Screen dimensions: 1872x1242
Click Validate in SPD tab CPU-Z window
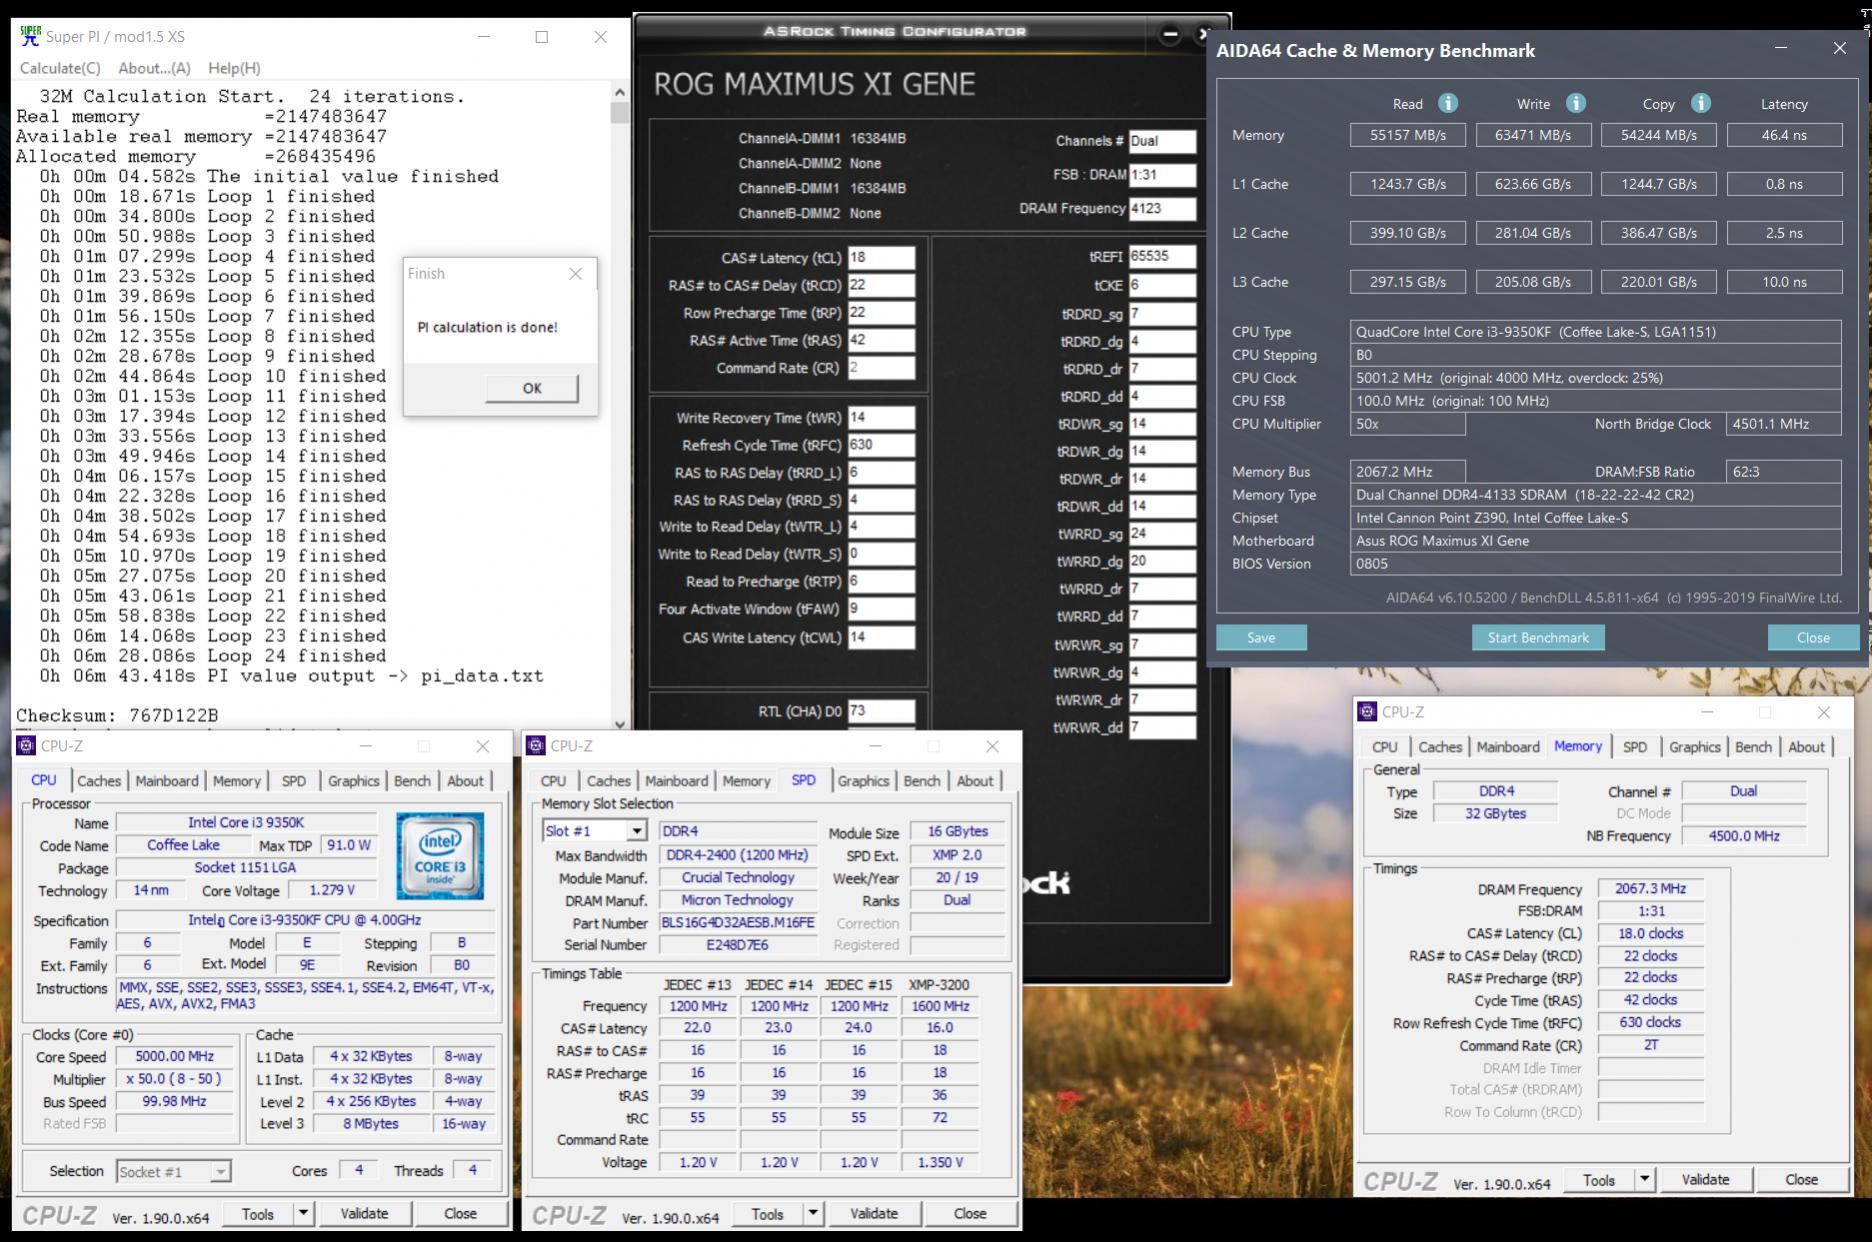pyautogui.click(x=874, y=1214)
